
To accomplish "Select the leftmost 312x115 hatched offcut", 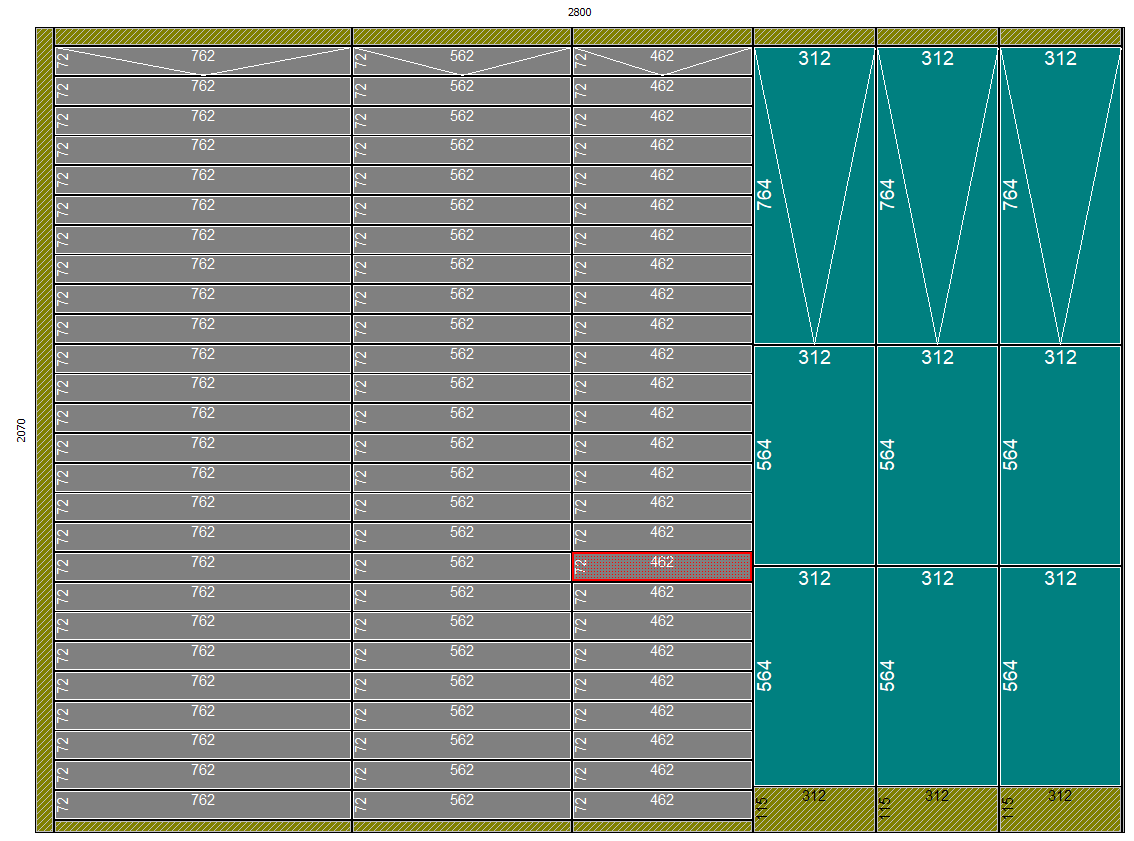I will (814, 810).
